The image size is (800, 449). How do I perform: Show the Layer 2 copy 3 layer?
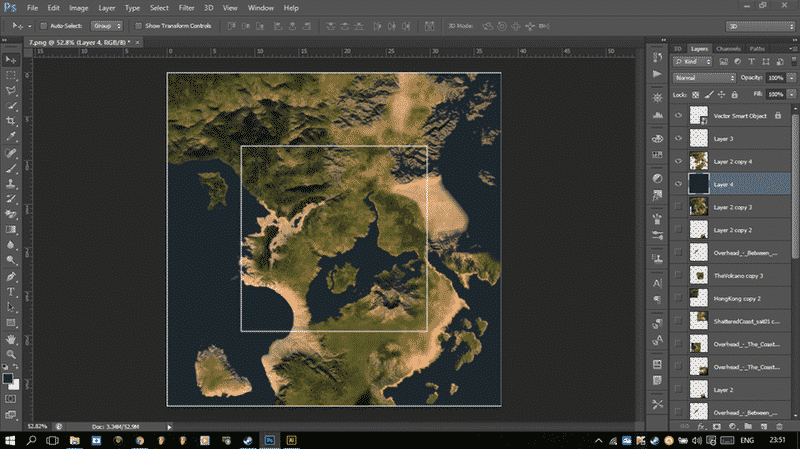click(x=679, y=206)
